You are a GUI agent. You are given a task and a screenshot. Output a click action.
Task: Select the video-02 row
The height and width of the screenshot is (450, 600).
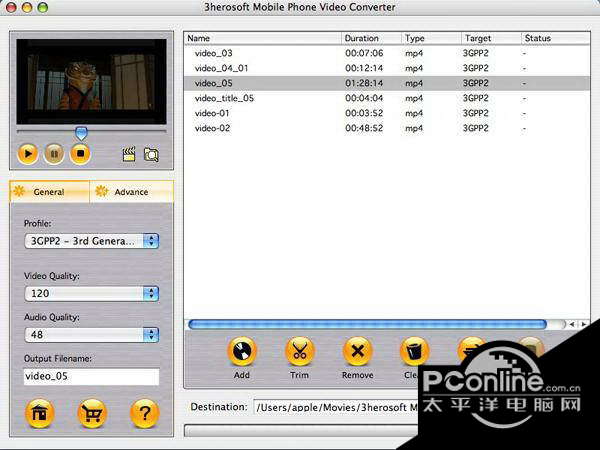pos(387,128)
